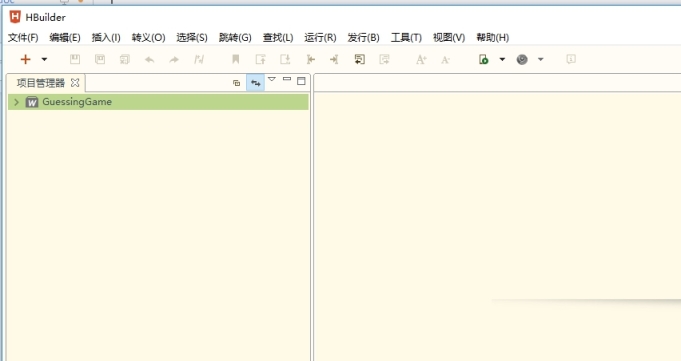Click the format code icon after Redo
The height and width of the screenshot is (361, 681).
click(x=199, y=59)
